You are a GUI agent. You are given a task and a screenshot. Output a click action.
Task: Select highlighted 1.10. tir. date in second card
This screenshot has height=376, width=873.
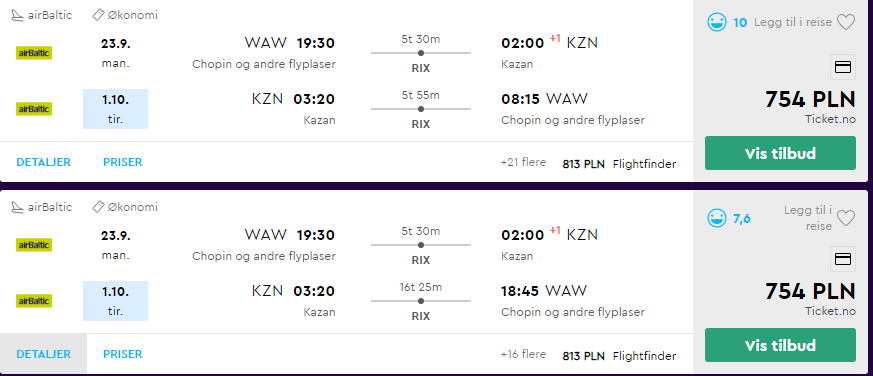[x=115, y=301]
